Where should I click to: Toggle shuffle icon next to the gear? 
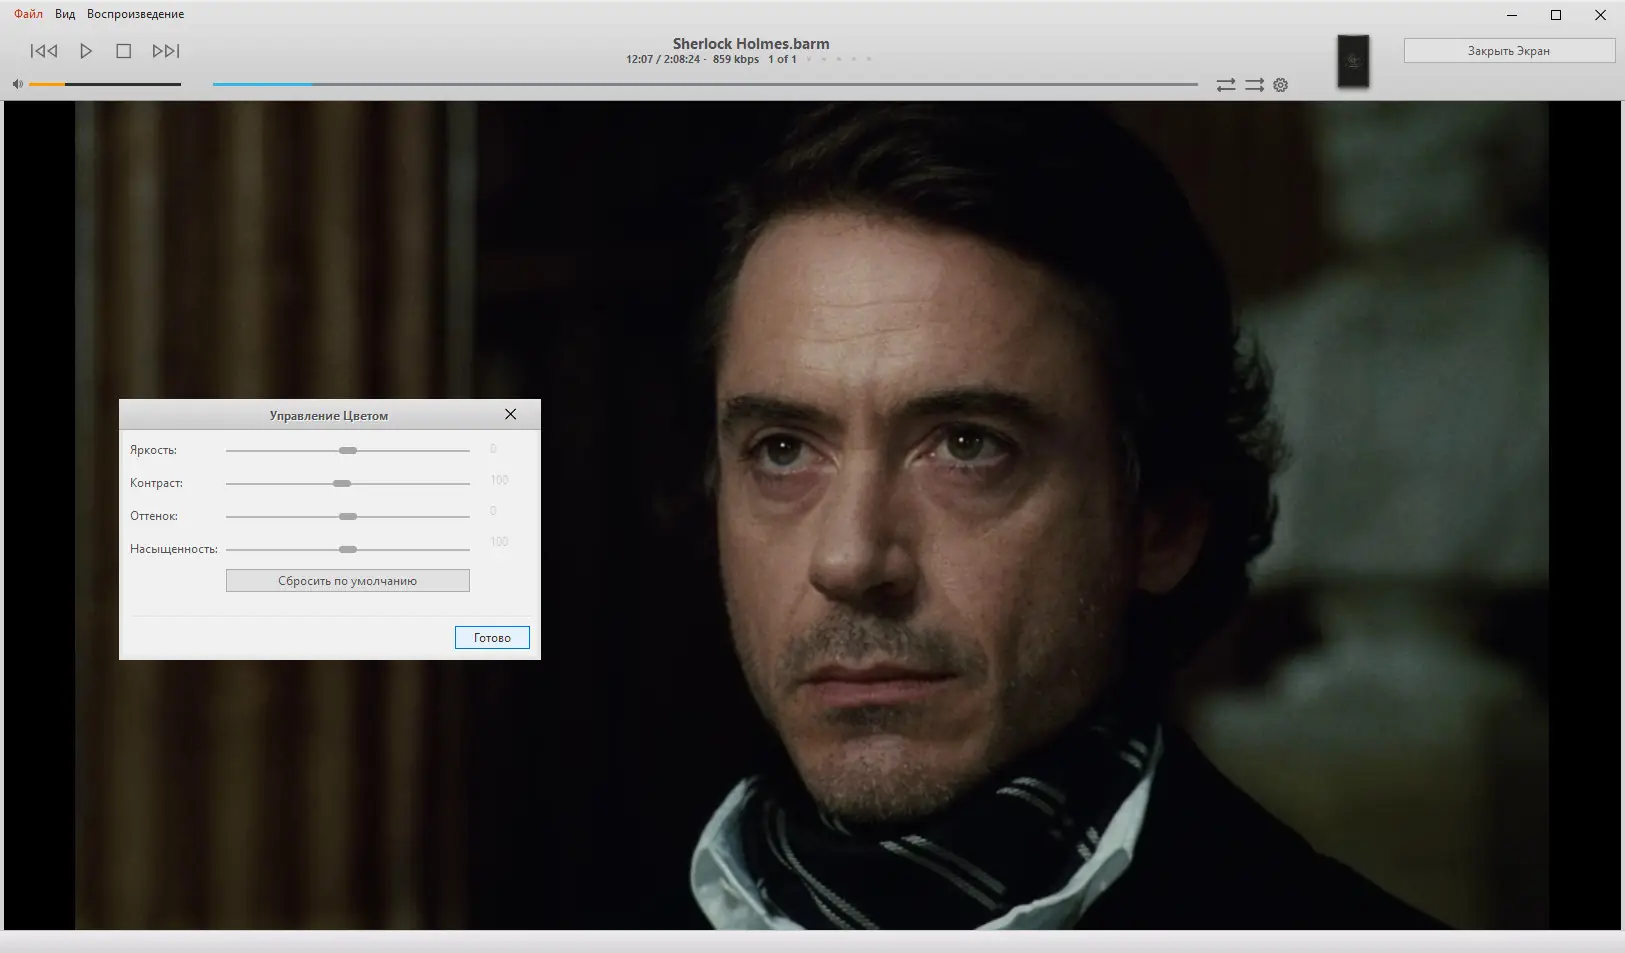(1254, 85)
